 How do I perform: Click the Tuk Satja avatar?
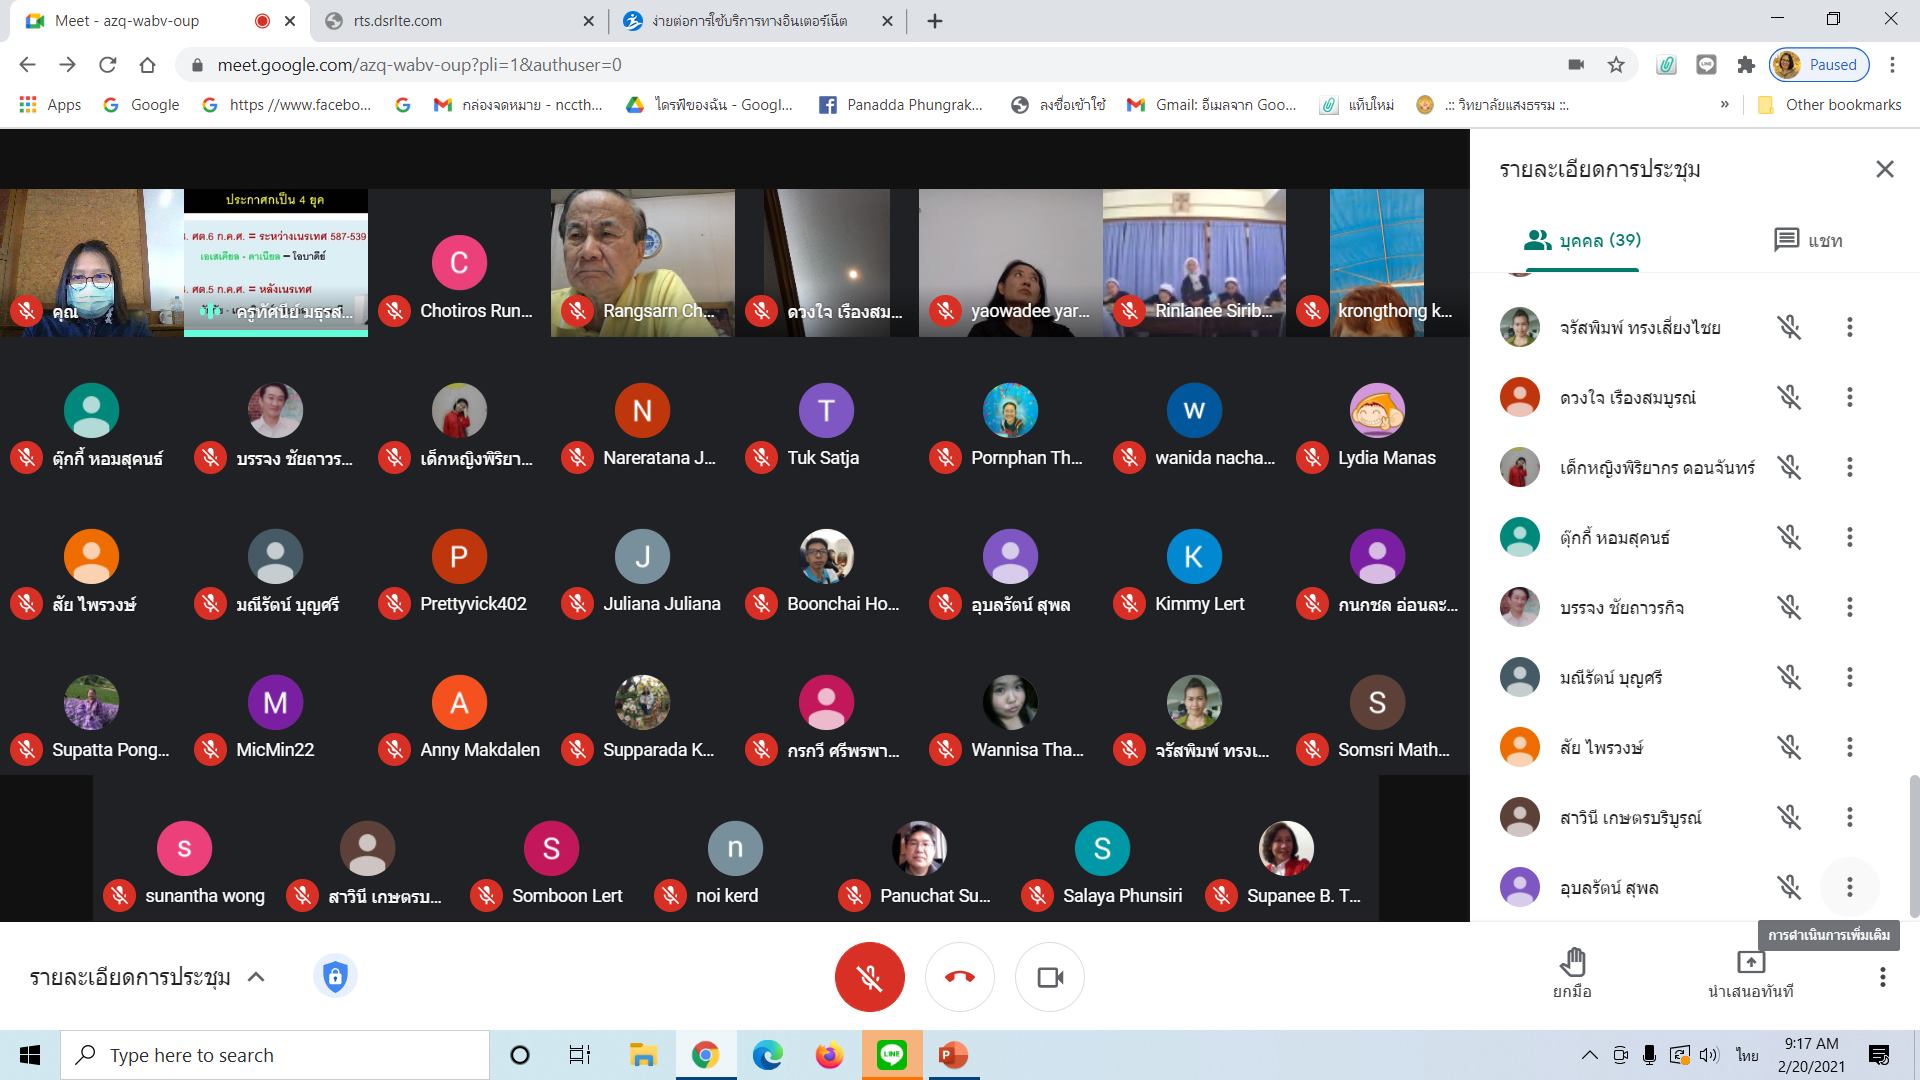pos(826,410)
